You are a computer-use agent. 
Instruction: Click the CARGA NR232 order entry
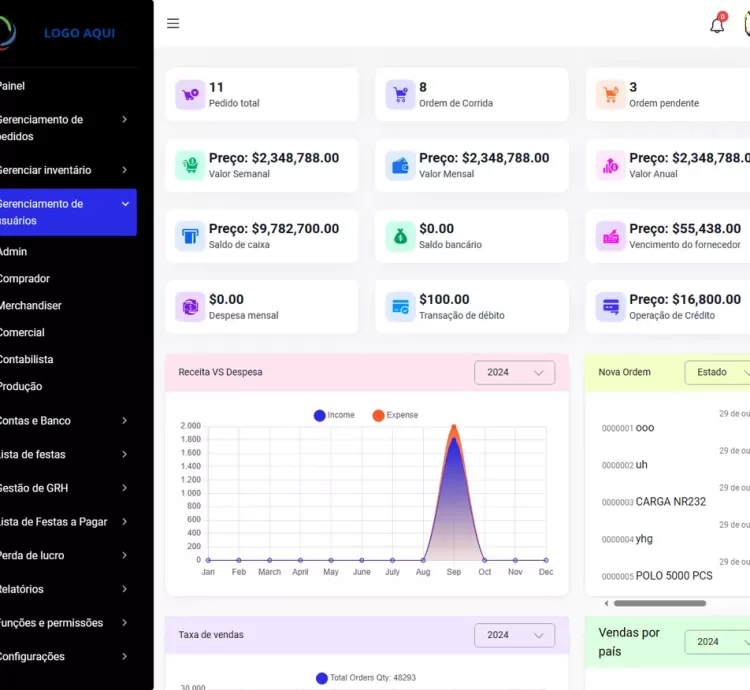click(x=670, y=502)
